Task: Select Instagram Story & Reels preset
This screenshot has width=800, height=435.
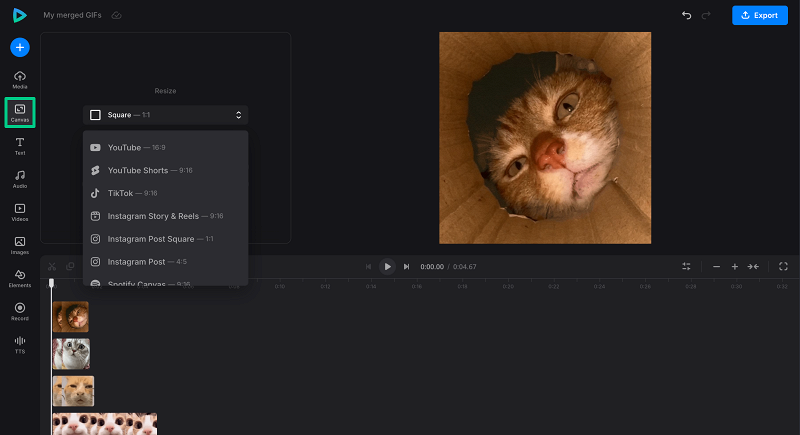Action: tap(165, 216)
